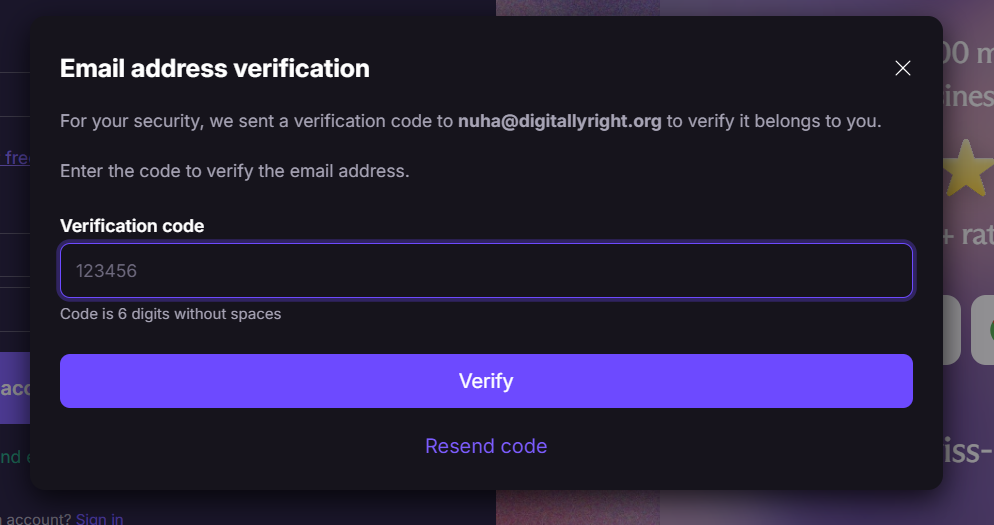This screenshot has width=994, height=525.
Task: Click the "+ rat" ratings text at right
Action: pos(967,235)
